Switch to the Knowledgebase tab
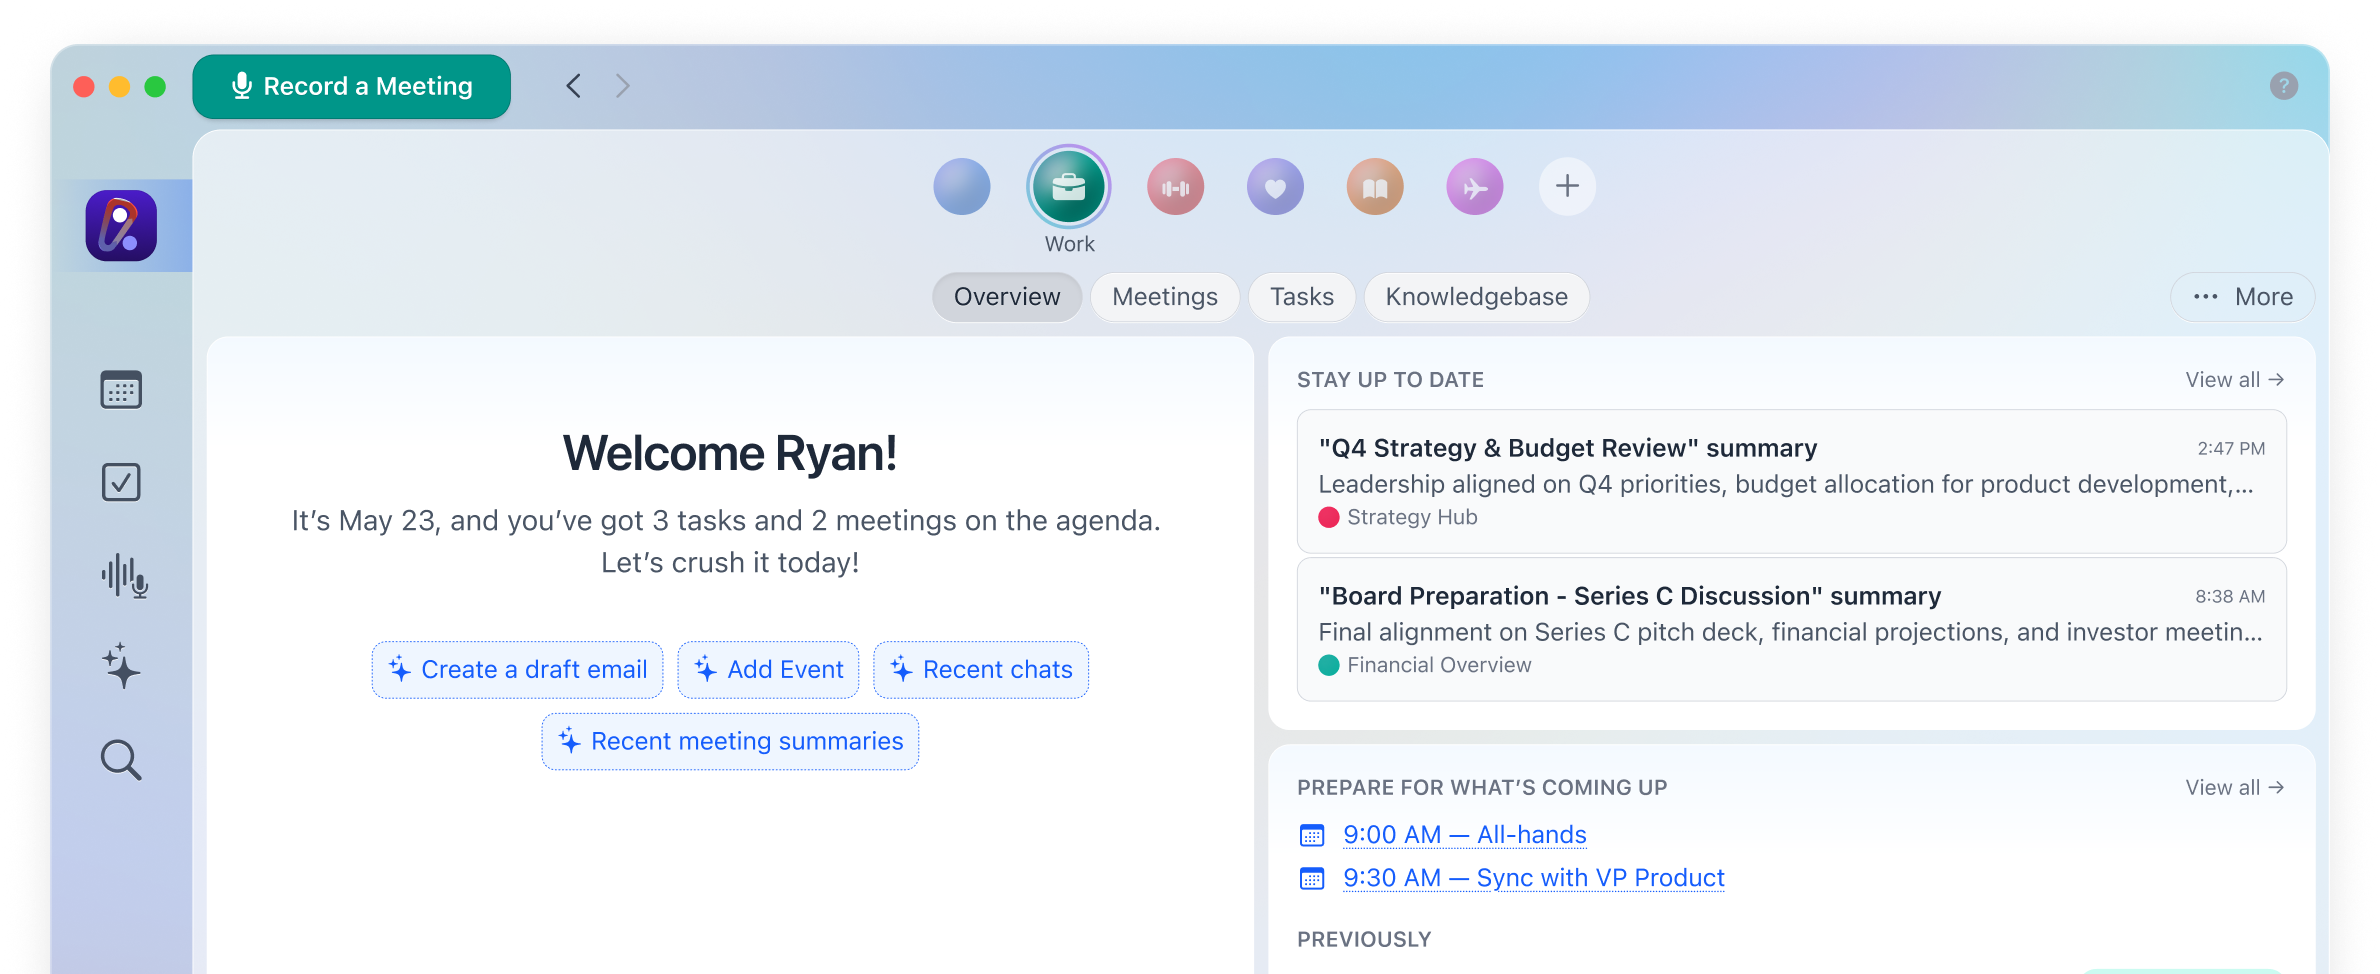Screen dimensions: 2380x974 1476,297
